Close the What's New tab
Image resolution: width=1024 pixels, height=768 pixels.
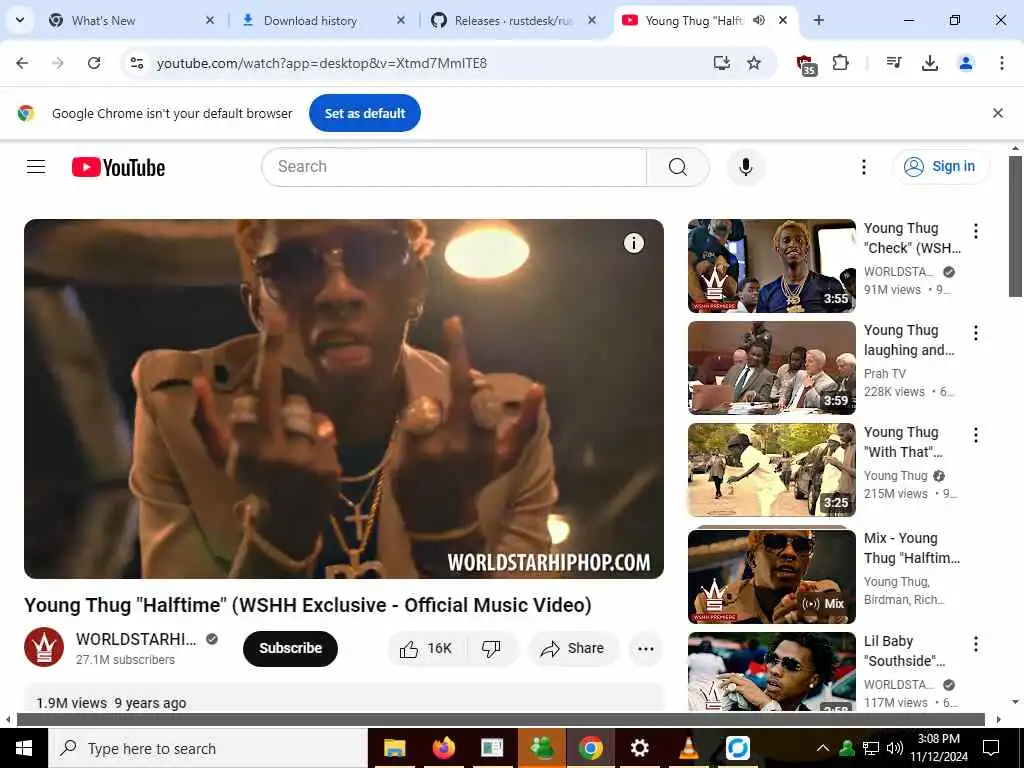point(210,20)
